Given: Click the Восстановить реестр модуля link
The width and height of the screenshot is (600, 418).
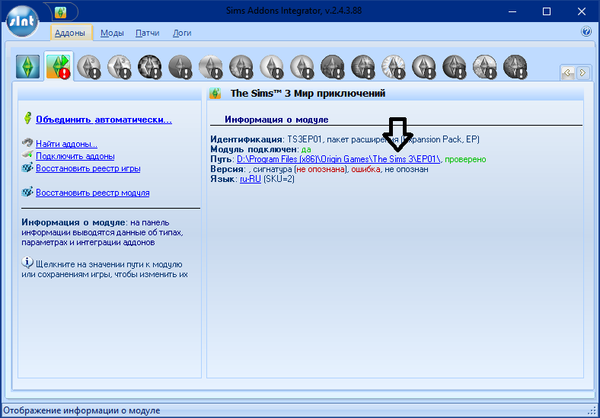Looking at the screenshot, I should [93, 193].
